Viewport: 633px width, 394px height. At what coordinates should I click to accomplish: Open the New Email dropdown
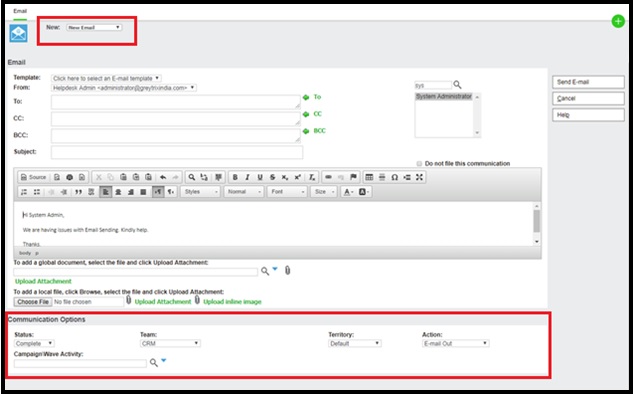(94, 27)
